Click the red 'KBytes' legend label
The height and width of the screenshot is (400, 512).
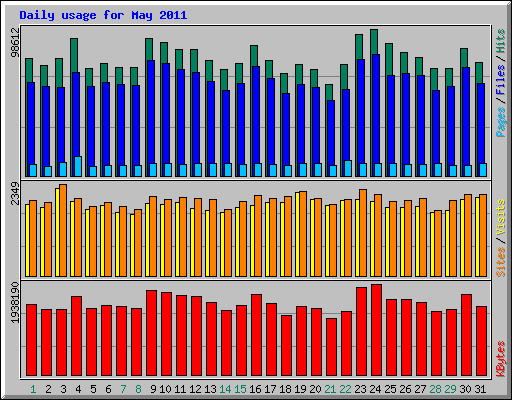[501, 359]
